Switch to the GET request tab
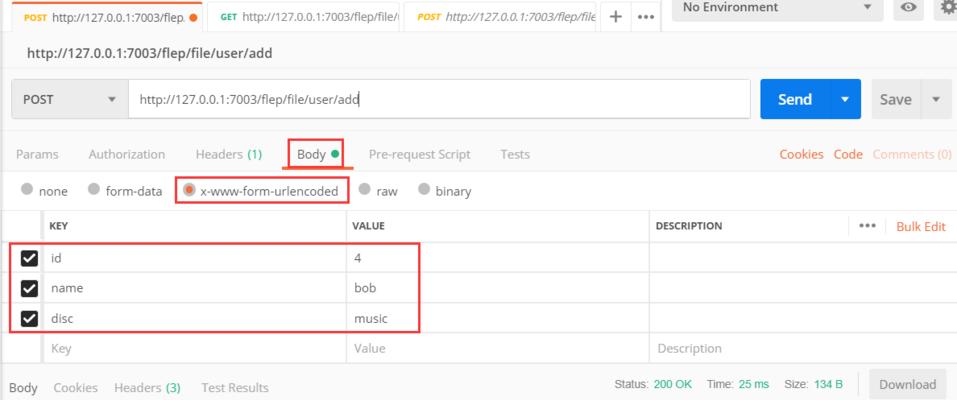This screenshot has height=400, width=957. [305, 17]
